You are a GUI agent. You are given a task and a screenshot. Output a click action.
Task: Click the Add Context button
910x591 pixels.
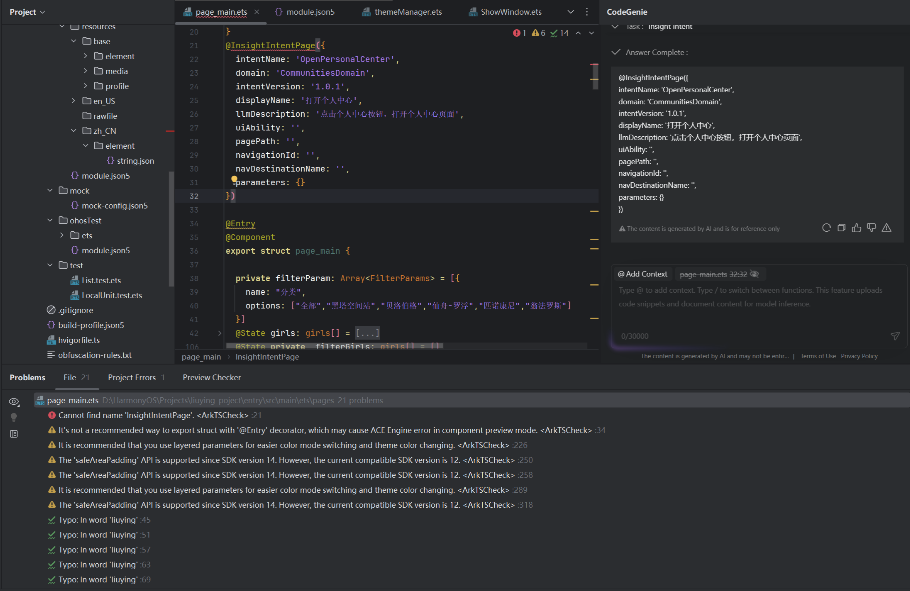pyautogui.click(x=642, y=274)
